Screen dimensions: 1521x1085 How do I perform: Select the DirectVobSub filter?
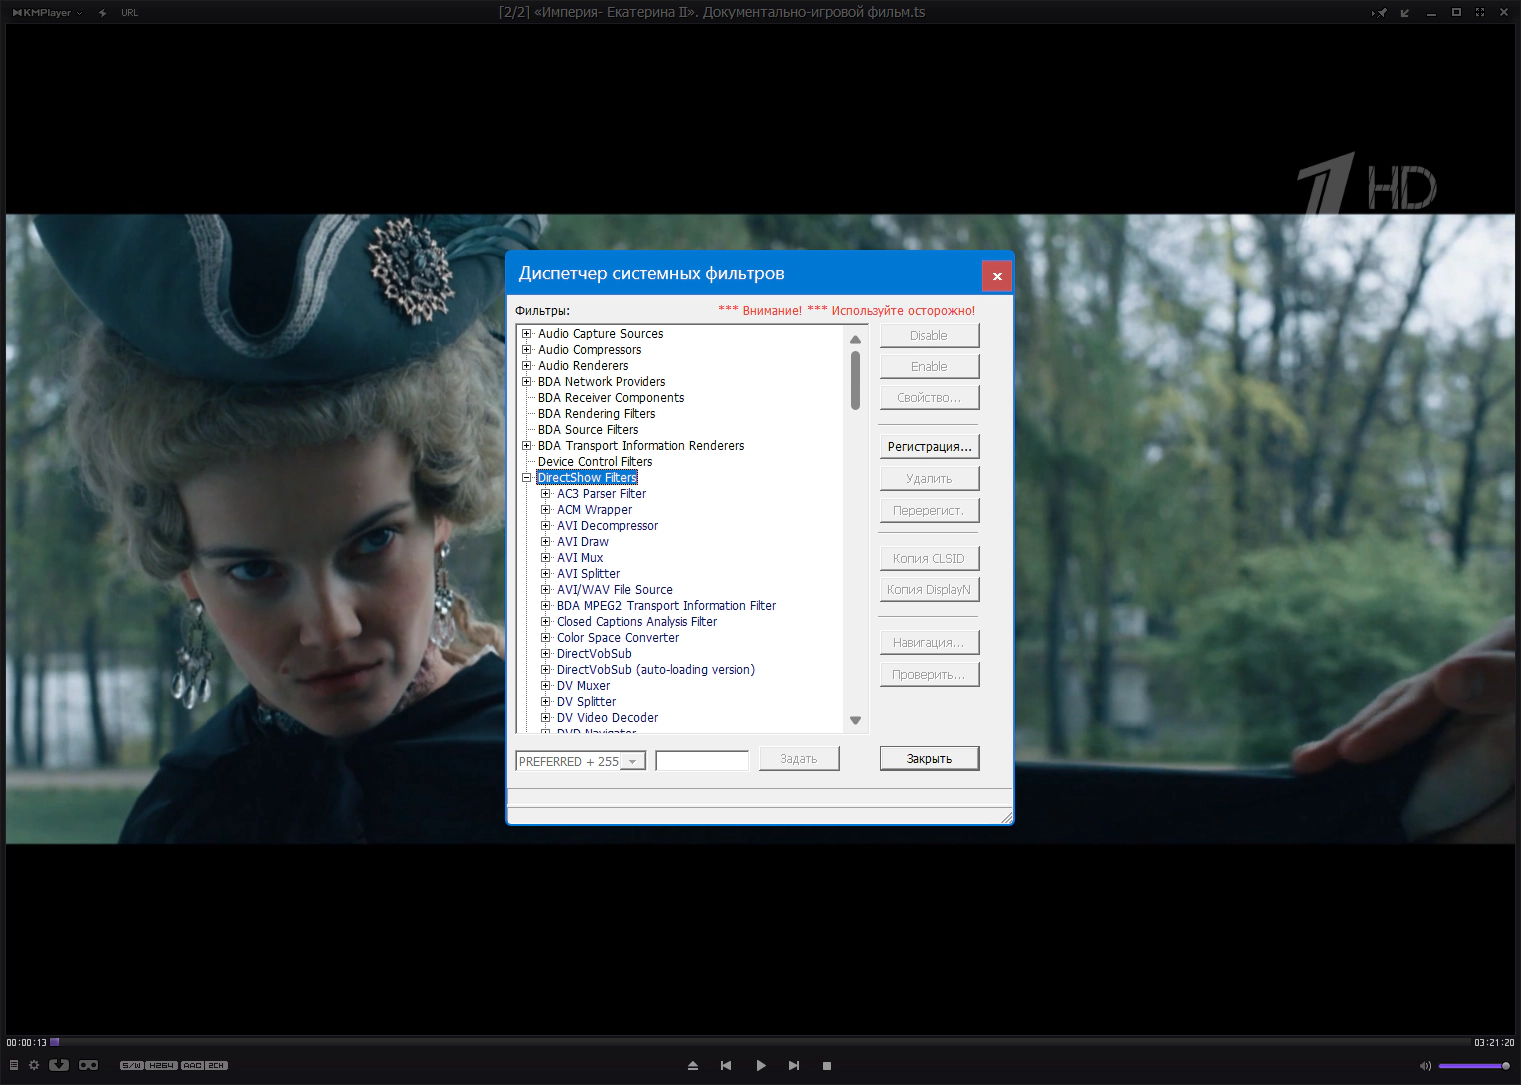click(594, 654)
